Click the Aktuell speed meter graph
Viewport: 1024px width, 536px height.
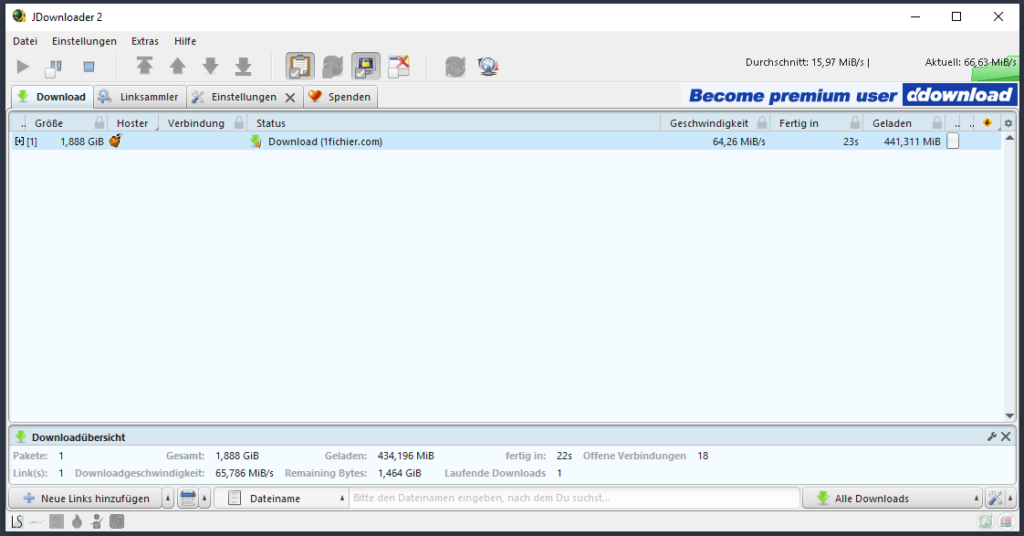click(x=994, y=69)
